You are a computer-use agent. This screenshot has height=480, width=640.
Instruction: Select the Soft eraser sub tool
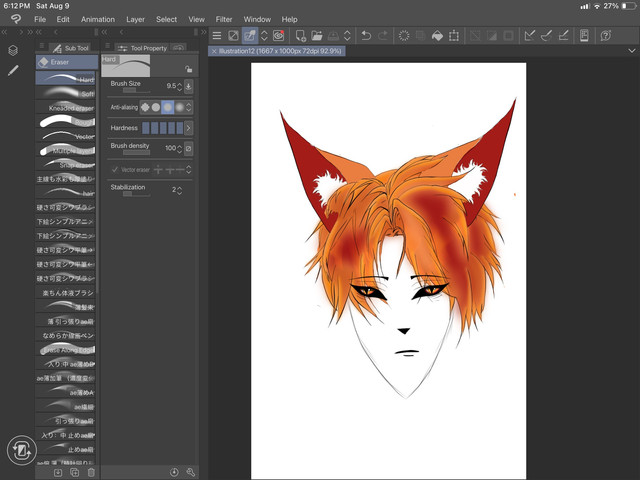[x=68, y=93]
